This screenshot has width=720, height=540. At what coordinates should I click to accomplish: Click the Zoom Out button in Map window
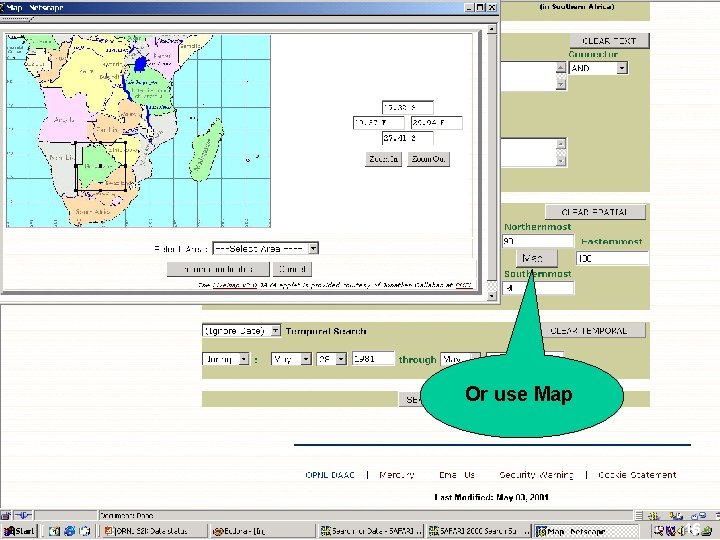point(428,159)
